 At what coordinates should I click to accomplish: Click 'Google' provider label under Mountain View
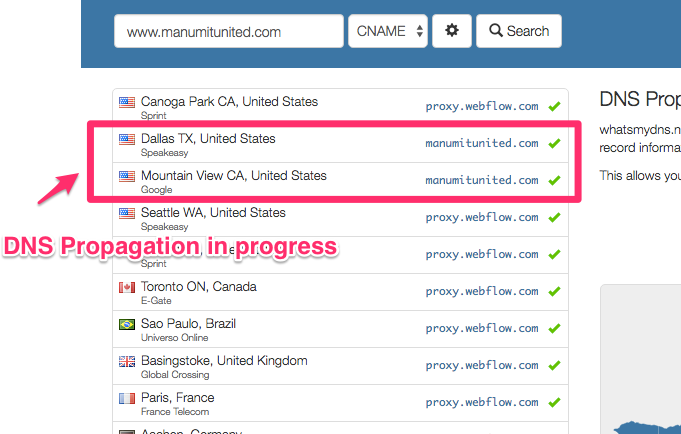point(156,190)
